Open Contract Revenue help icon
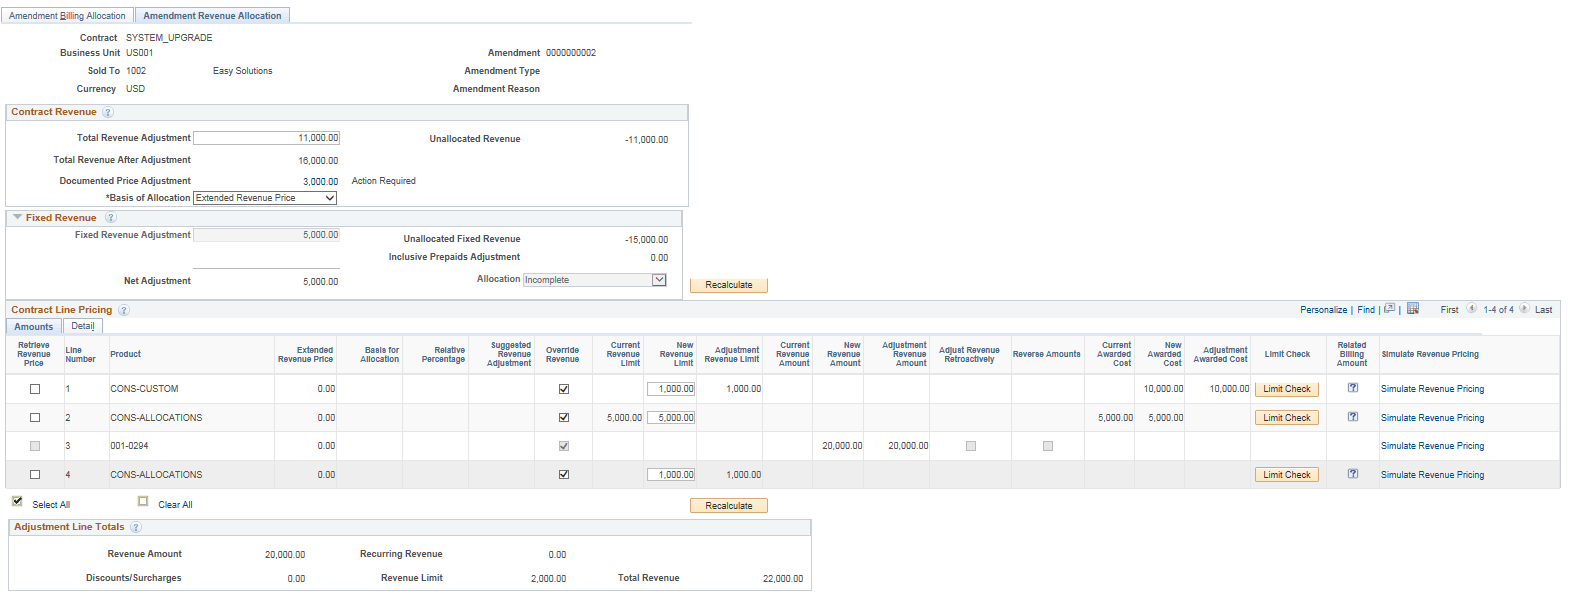Screen dimensions: 1571x596 (x=108, y=113)
